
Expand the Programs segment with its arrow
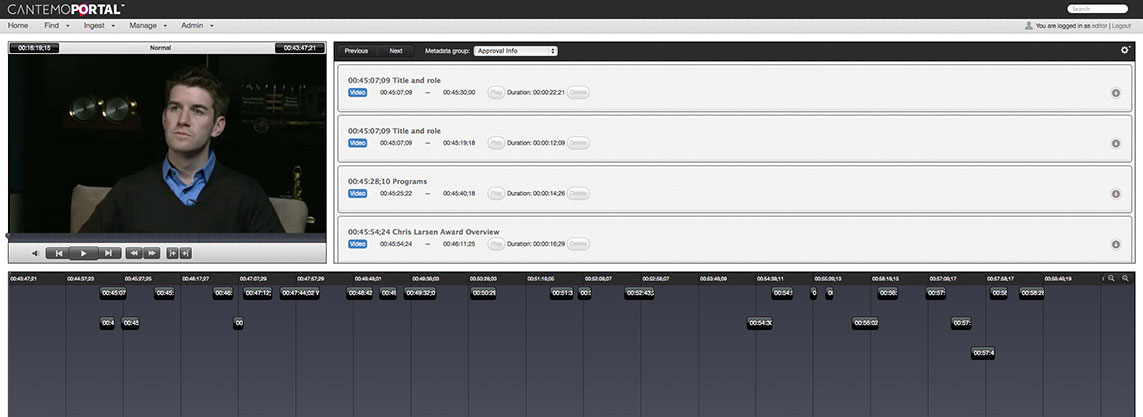click(x=1116, y=194)
